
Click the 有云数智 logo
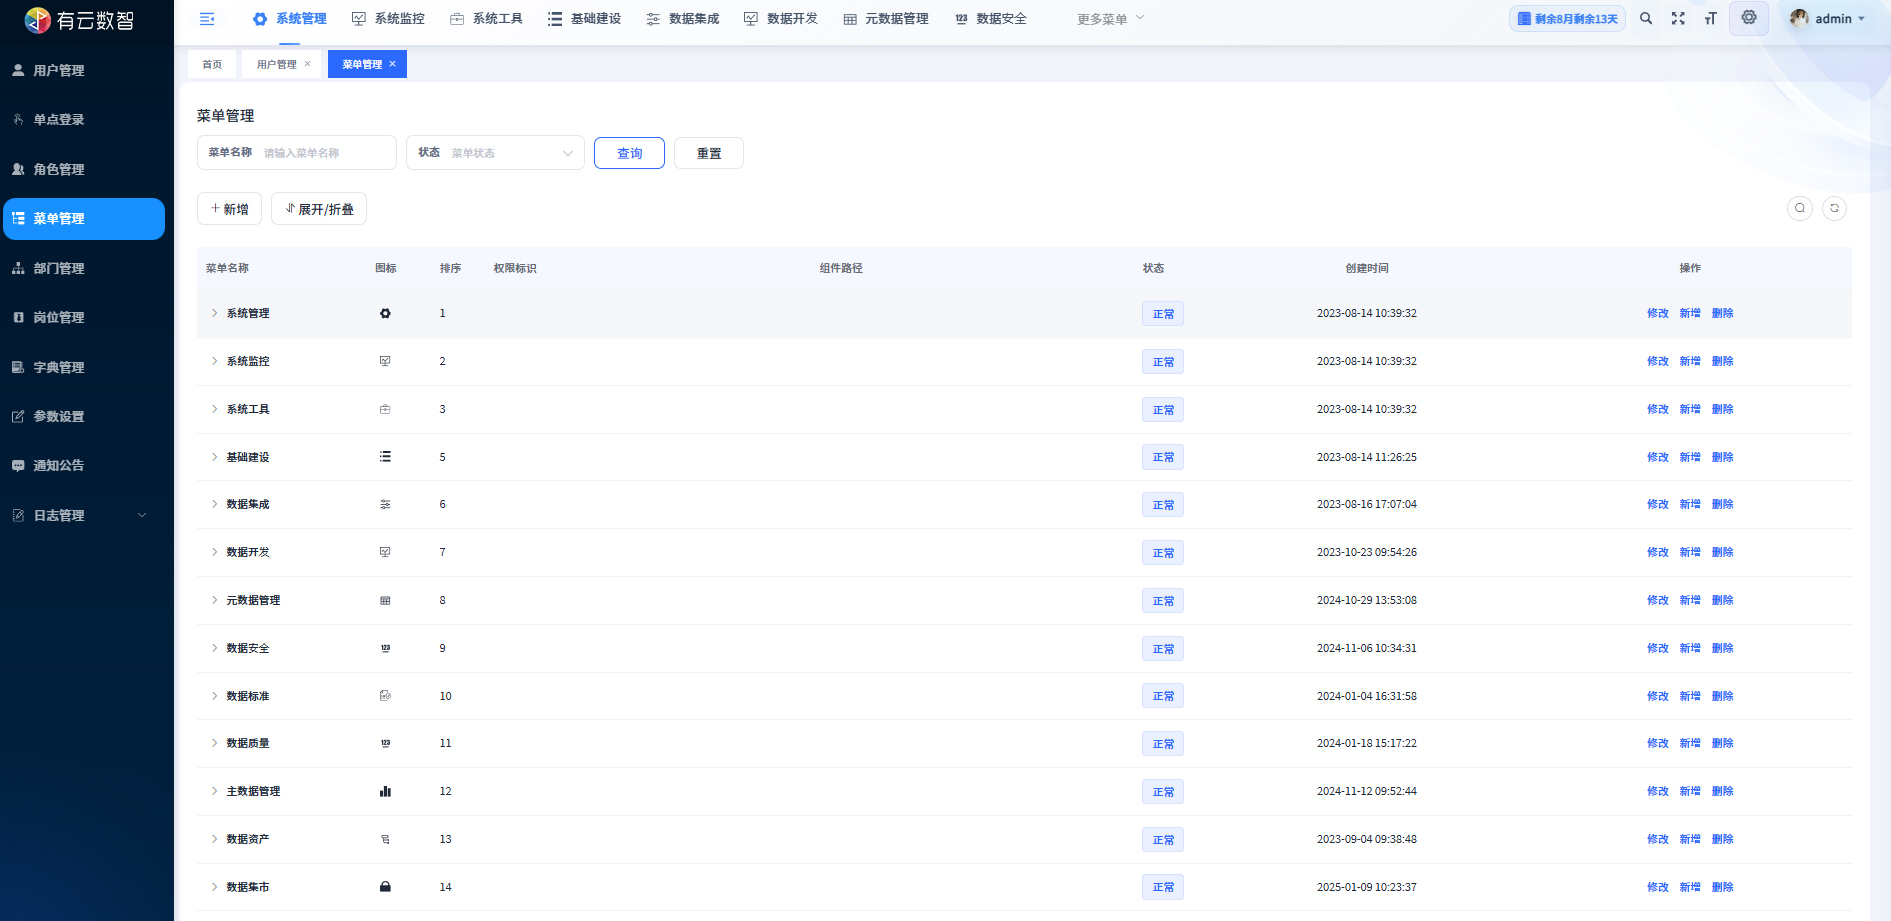[x=80, y=20]
